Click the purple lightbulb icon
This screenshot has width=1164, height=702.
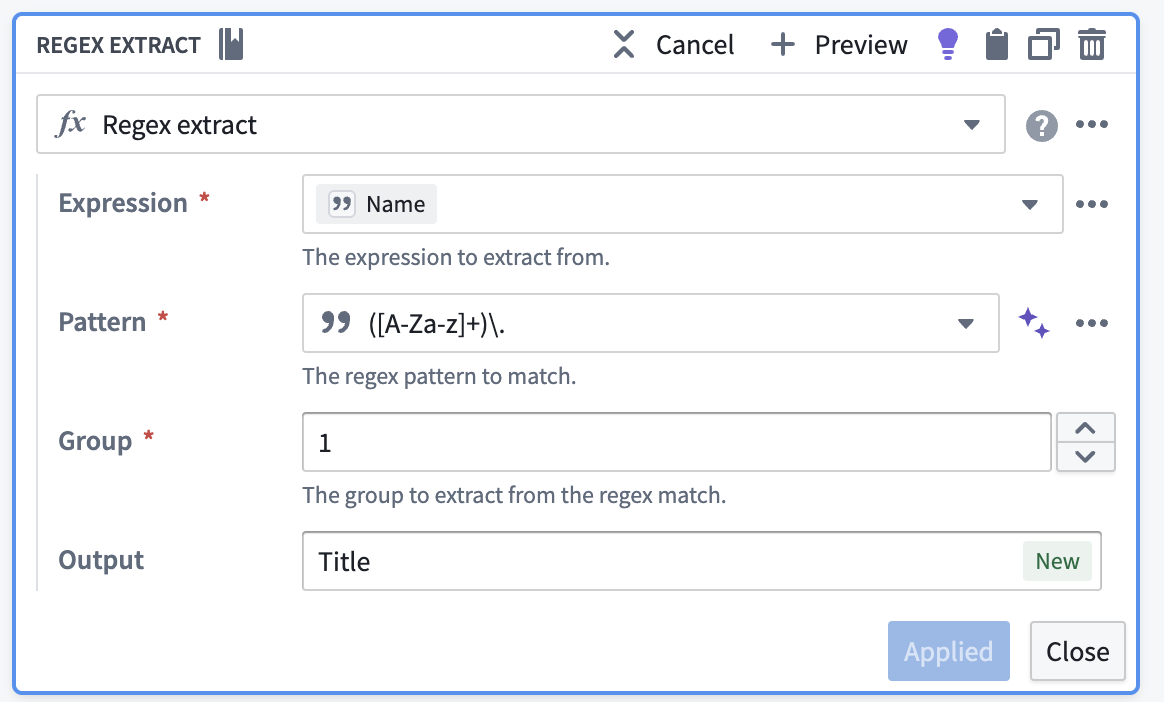948,45
